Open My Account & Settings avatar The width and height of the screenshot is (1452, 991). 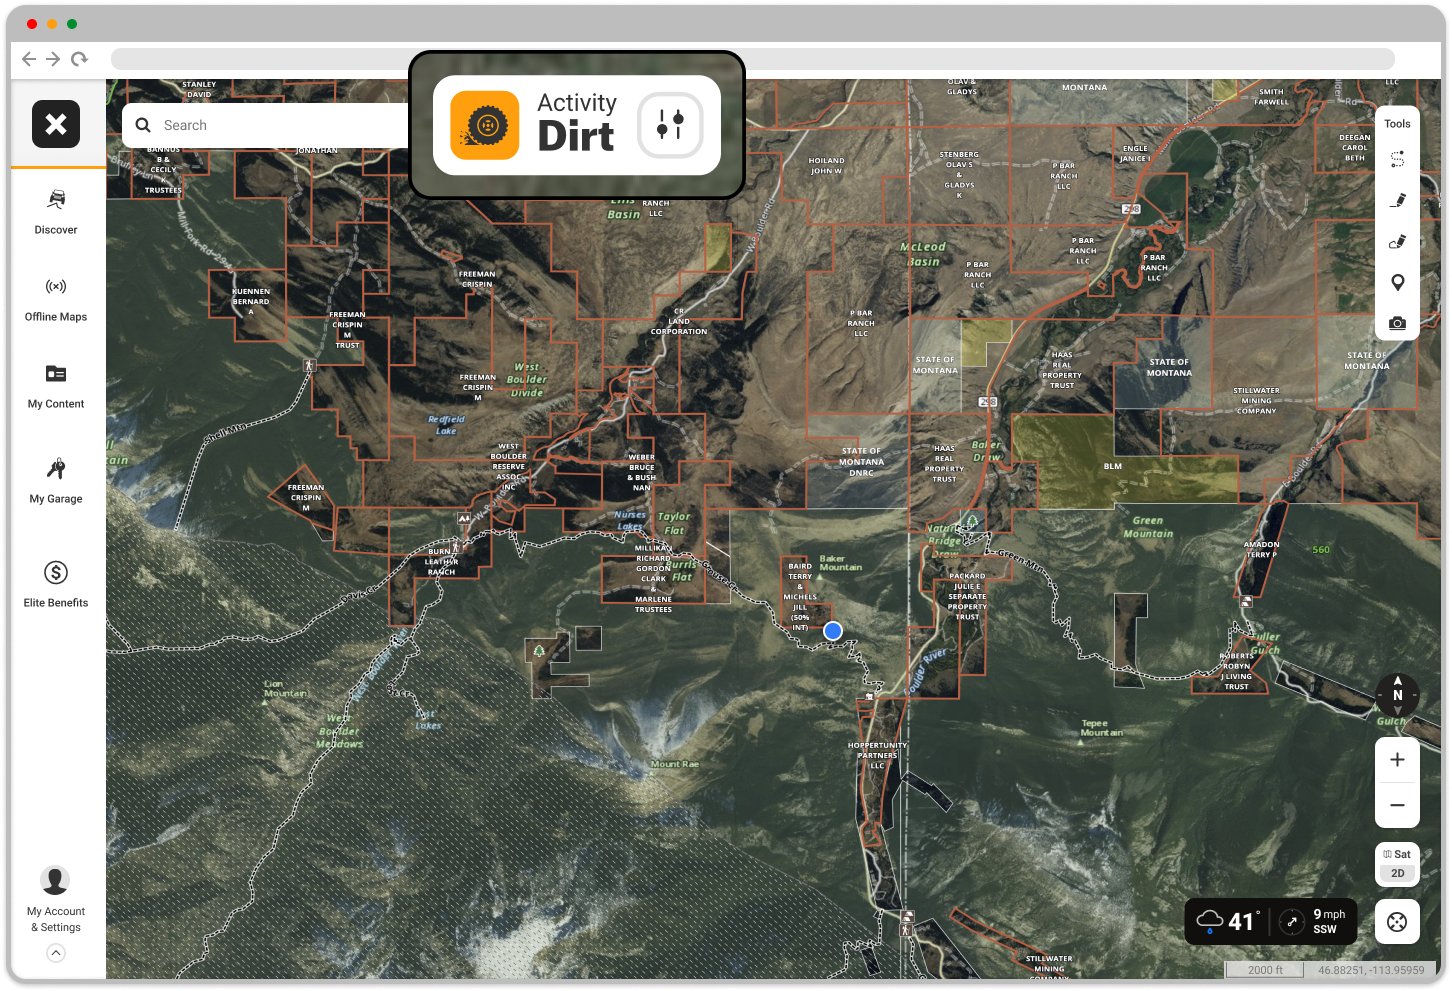(x=55, y=880)
